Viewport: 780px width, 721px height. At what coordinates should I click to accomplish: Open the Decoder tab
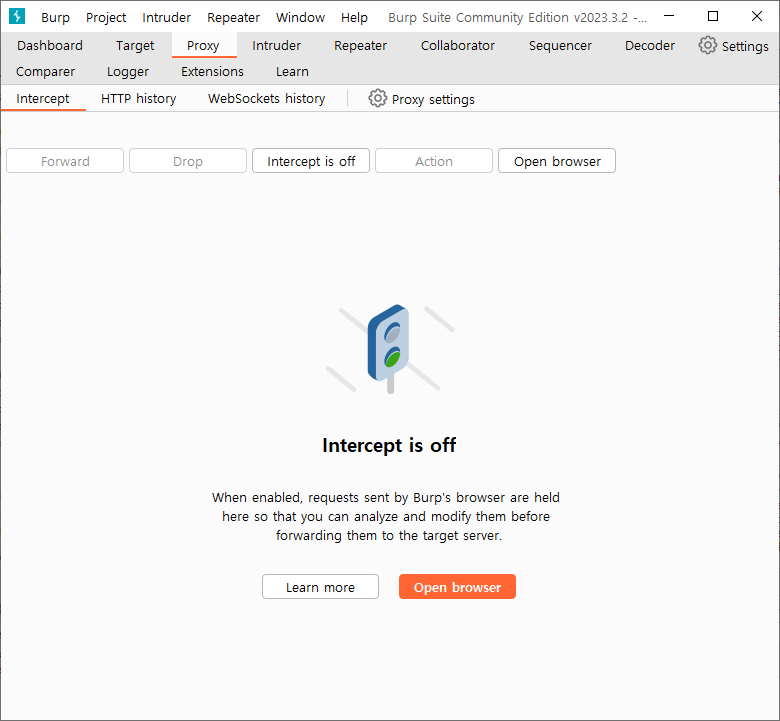pos(650,45)
